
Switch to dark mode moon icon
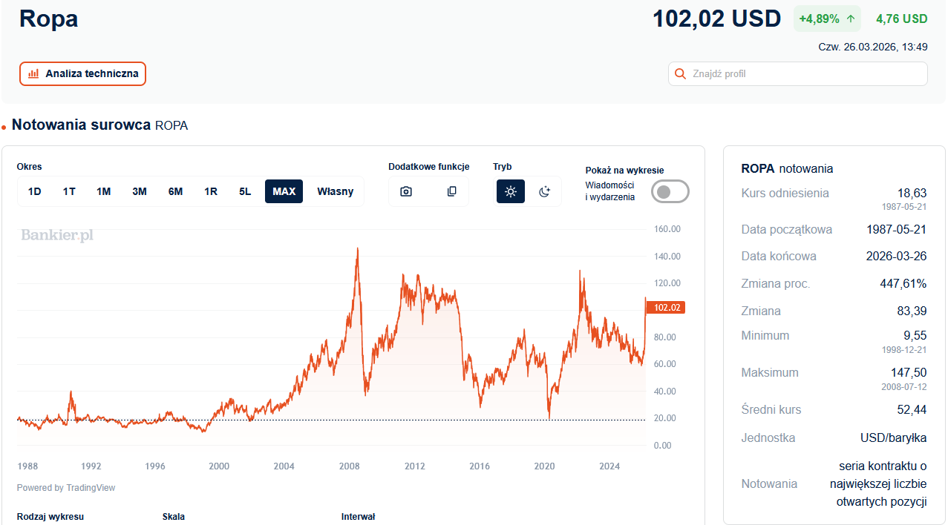coord(544,192)
